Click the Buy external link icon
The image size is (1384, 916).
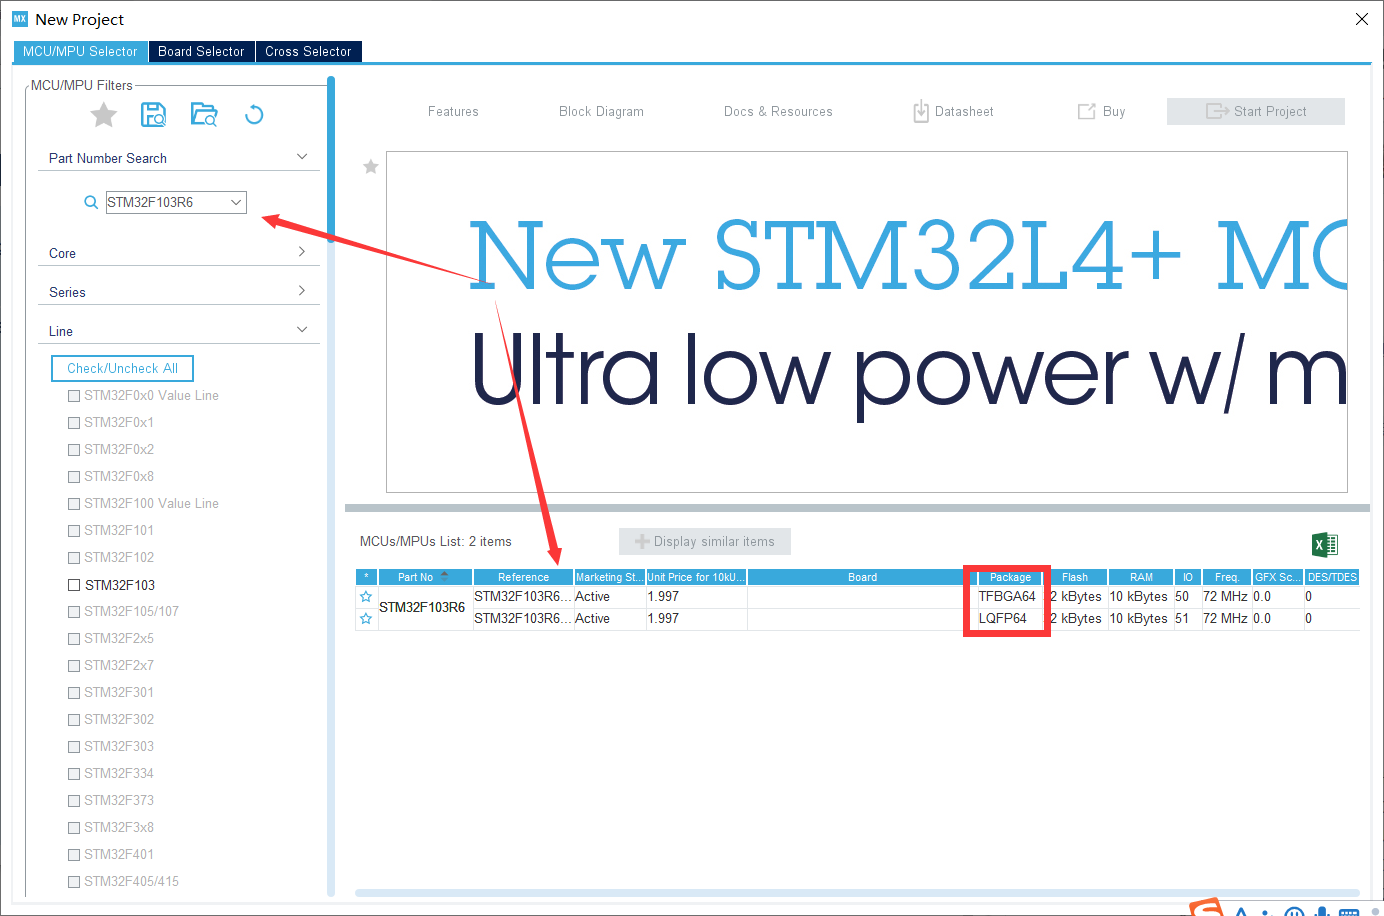point(1087,111)
